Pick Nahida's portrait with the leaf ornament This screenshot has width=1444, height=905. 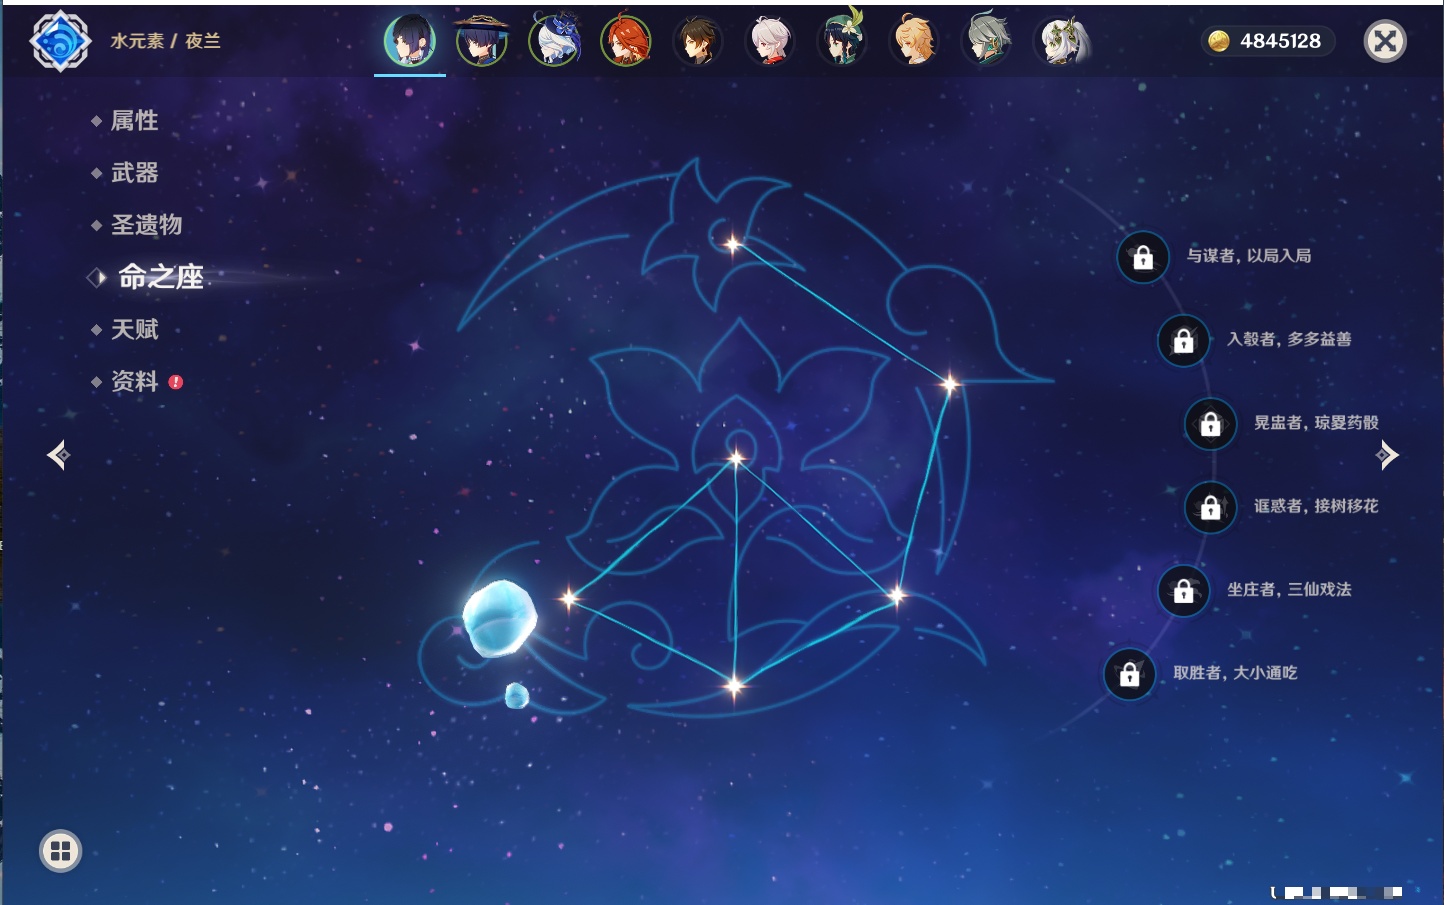(1060, 41)
